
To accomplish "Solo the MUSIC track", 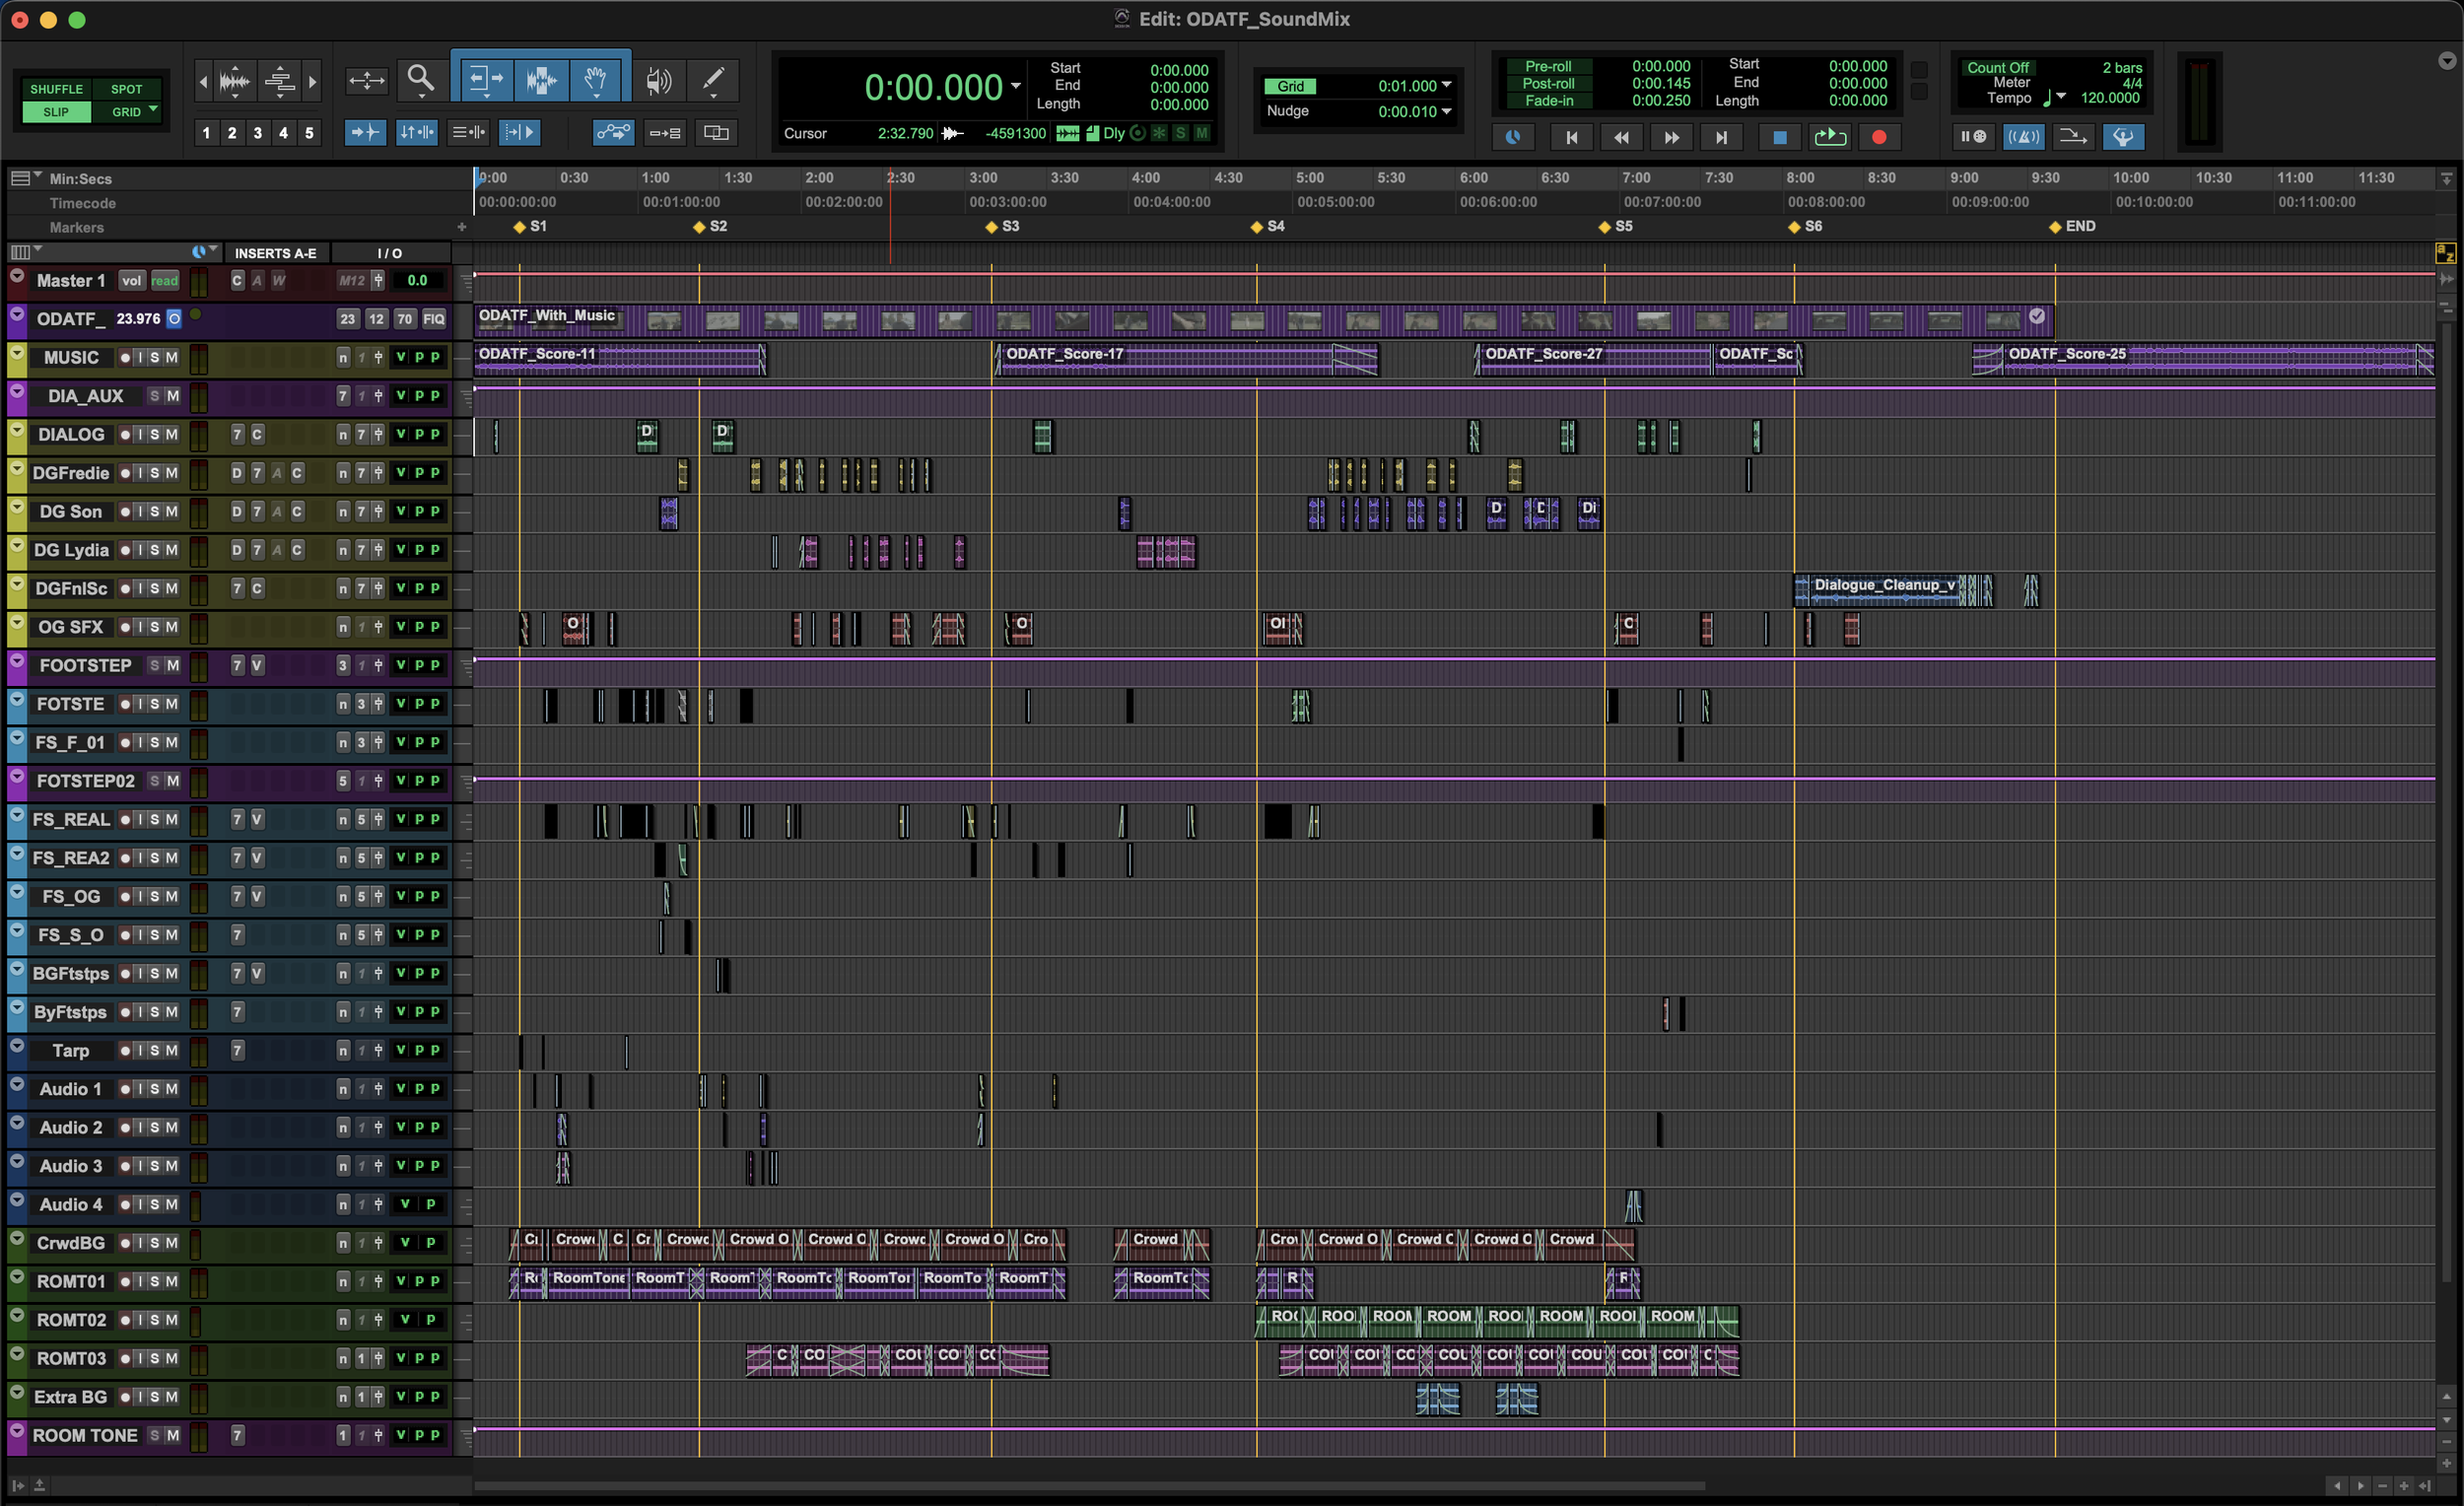I will tap(155, 357).
